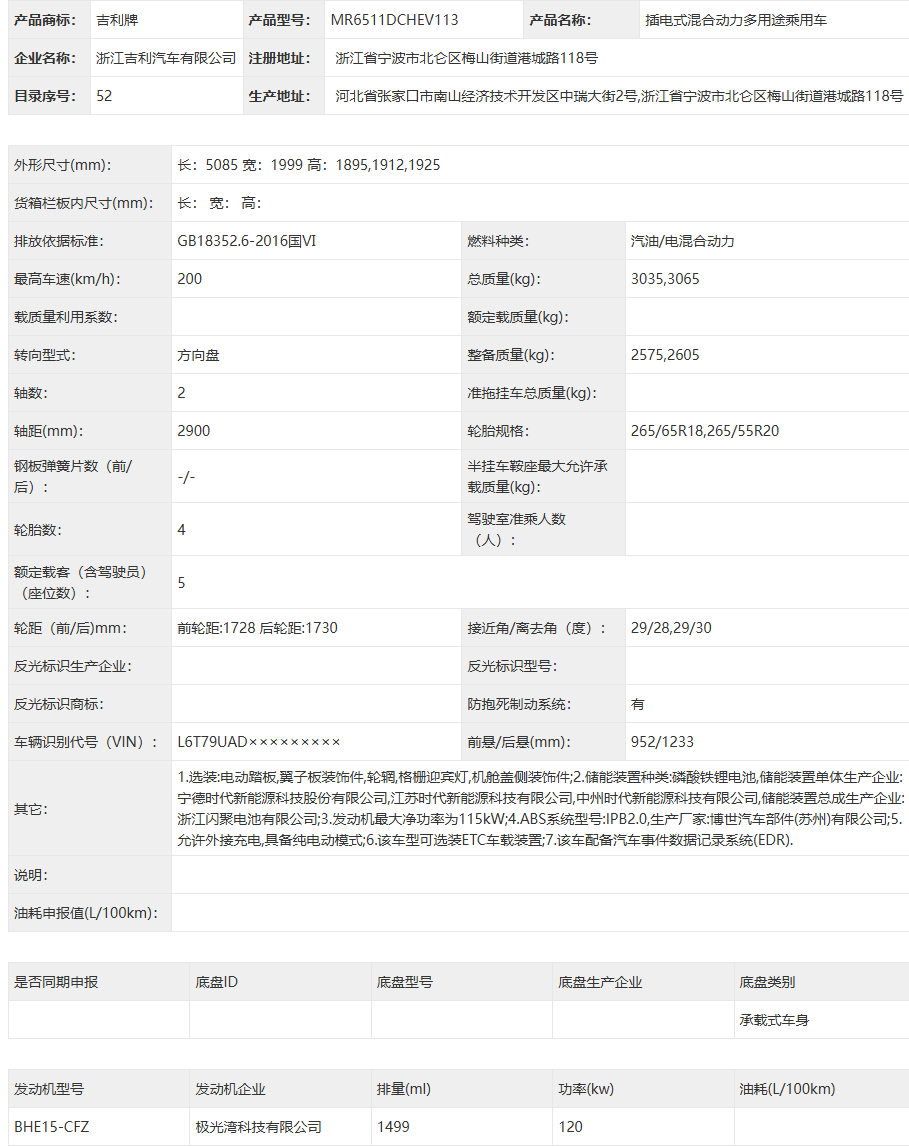
Task: Select production address starting 河北省张家口市
Action: coord(619,96)
